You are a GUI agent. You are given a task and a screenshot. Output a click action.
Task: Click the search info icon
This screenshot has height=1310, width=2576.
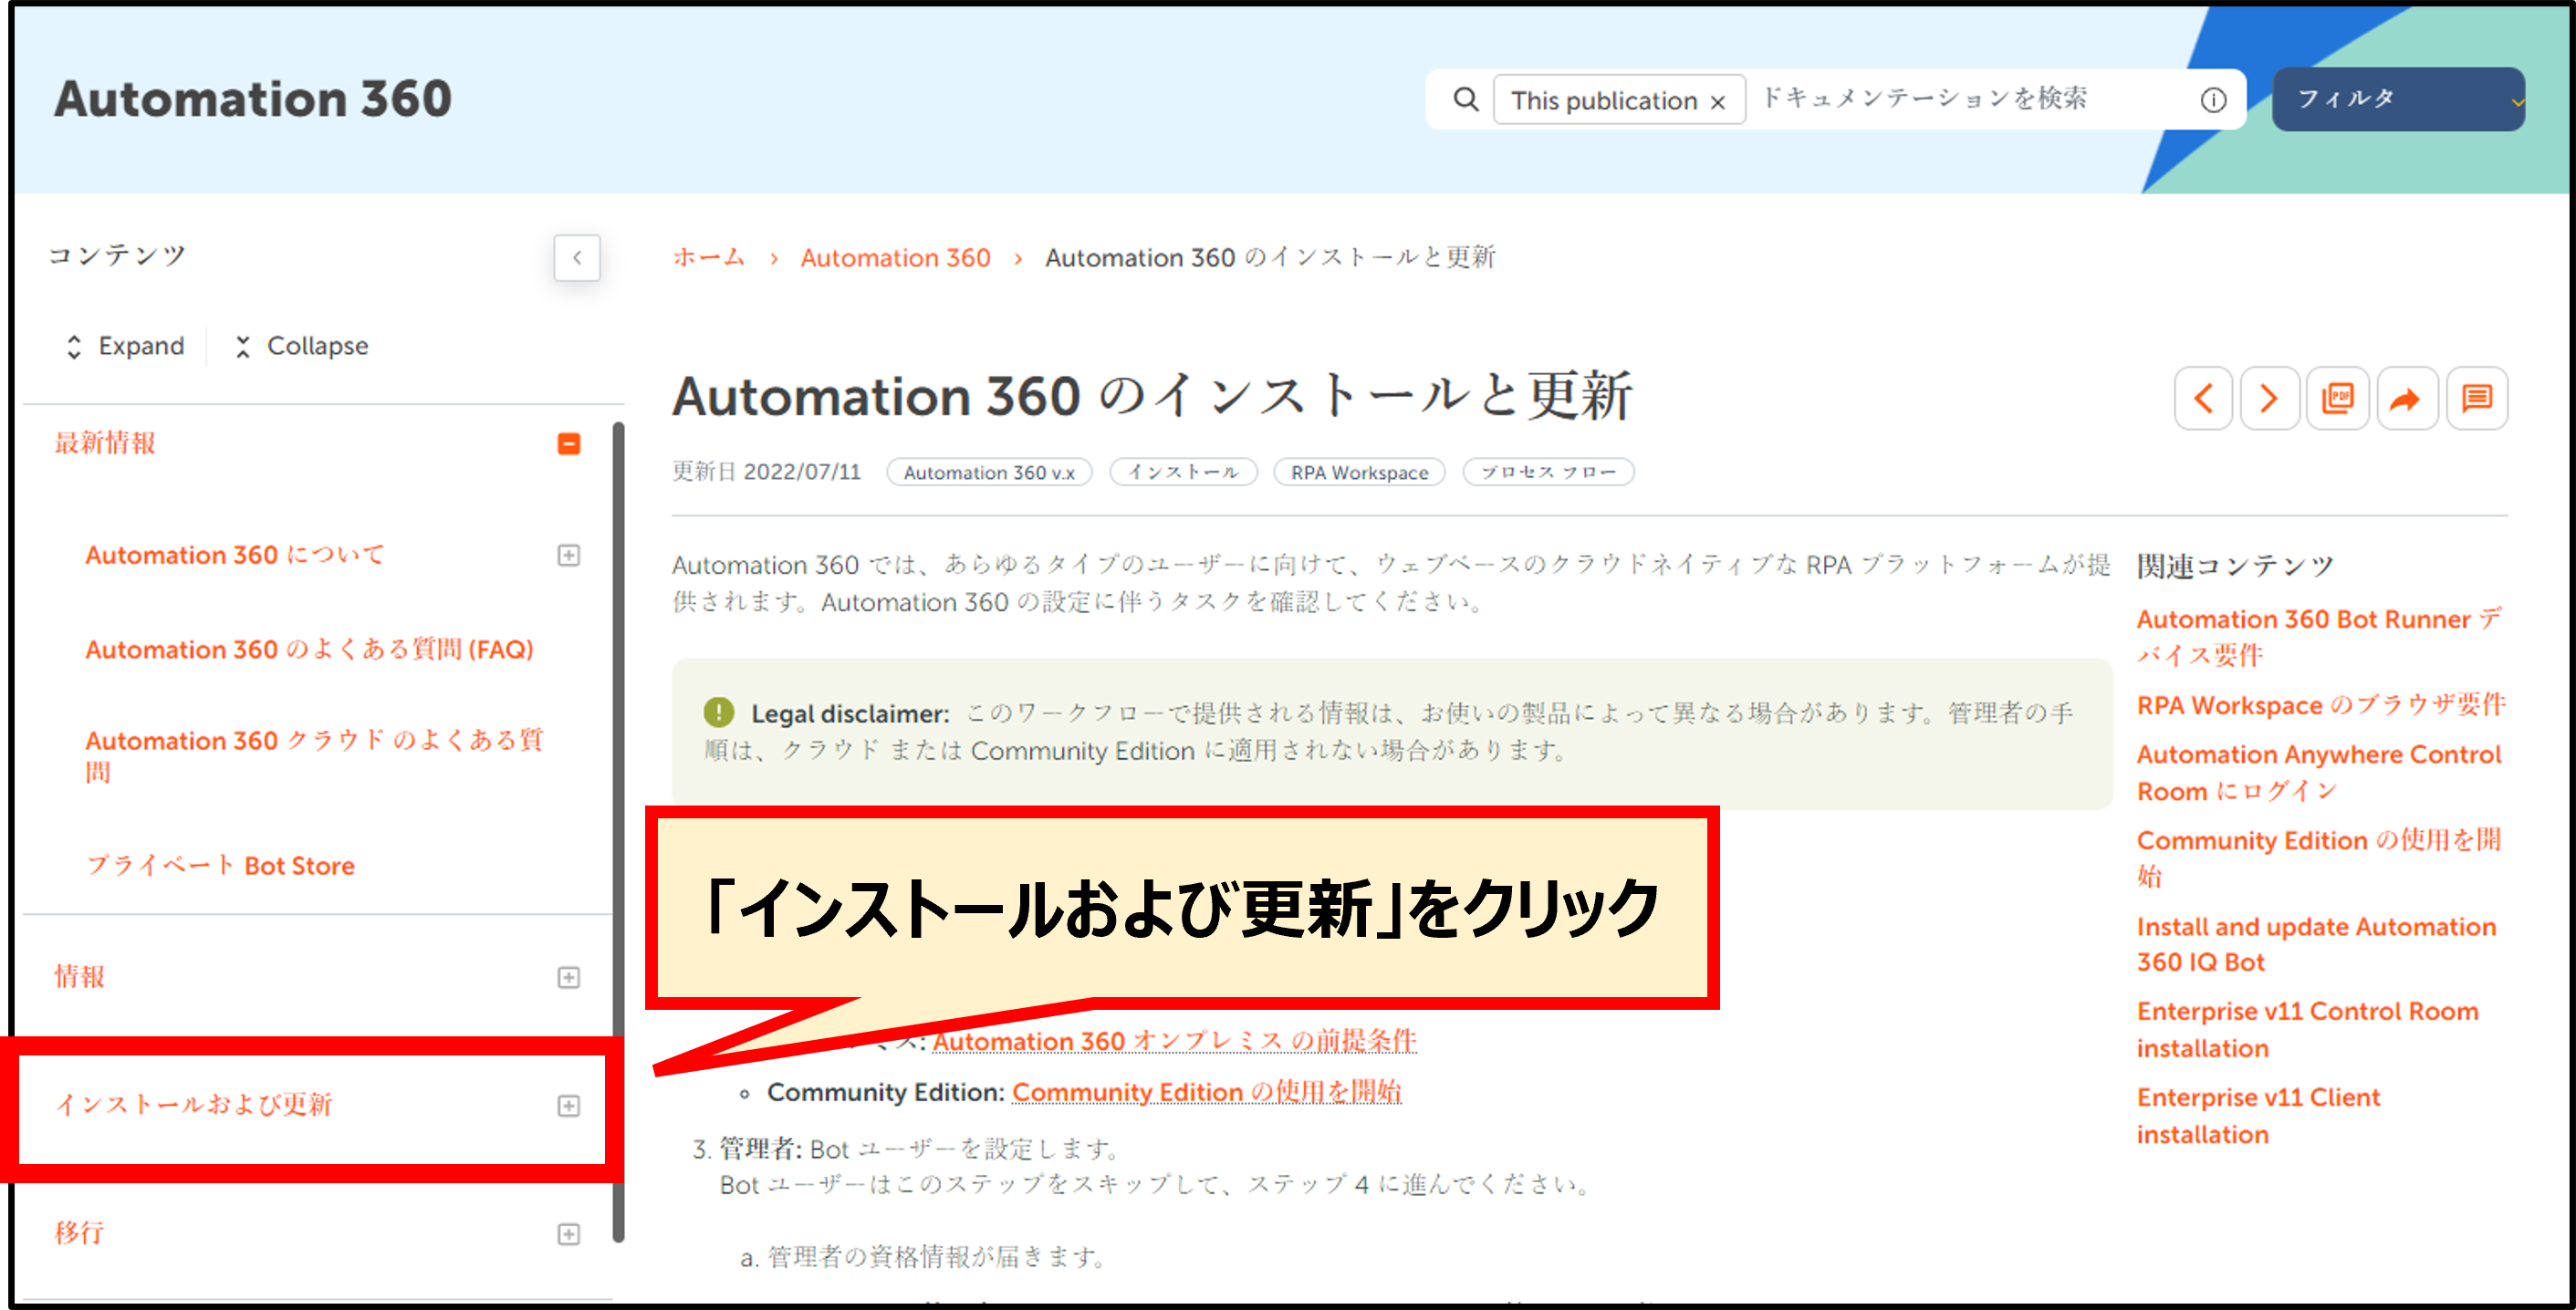pyautogui.click(x=2213, y=99)
